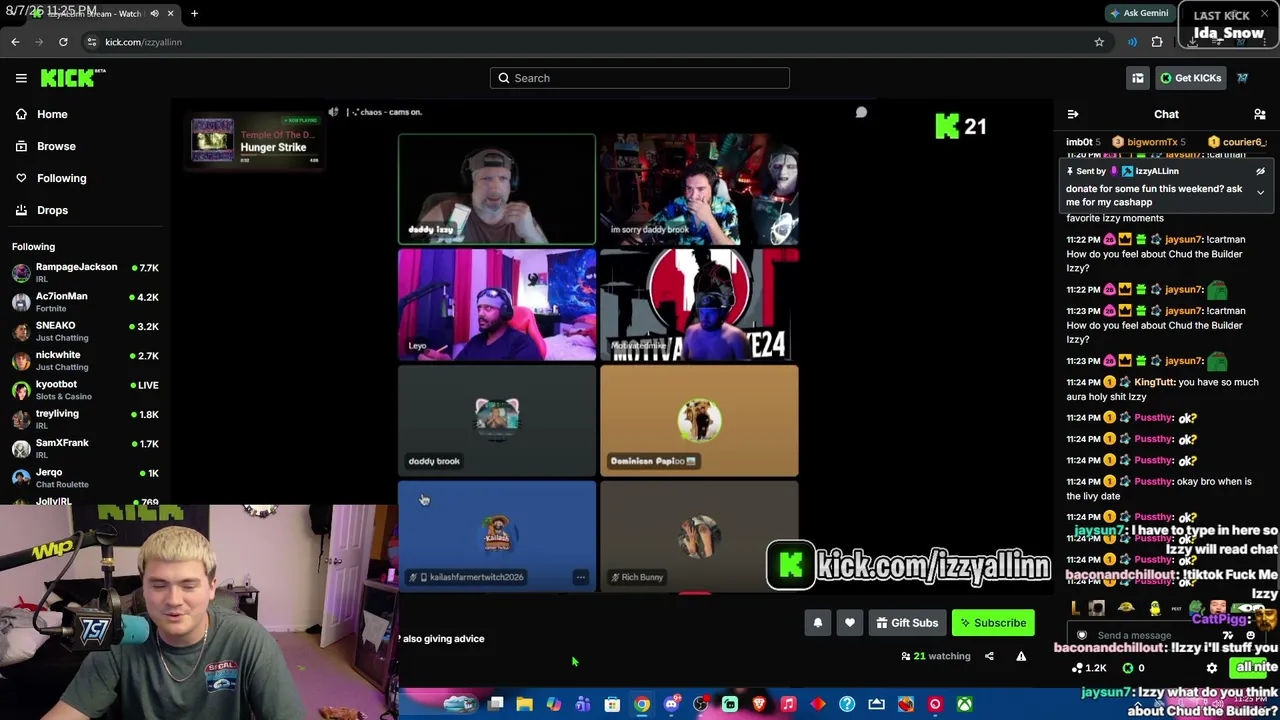The height and width of the screenshot is (720, 1280).
Task: Toggle stream notifications bell
Action: [817, 623]
